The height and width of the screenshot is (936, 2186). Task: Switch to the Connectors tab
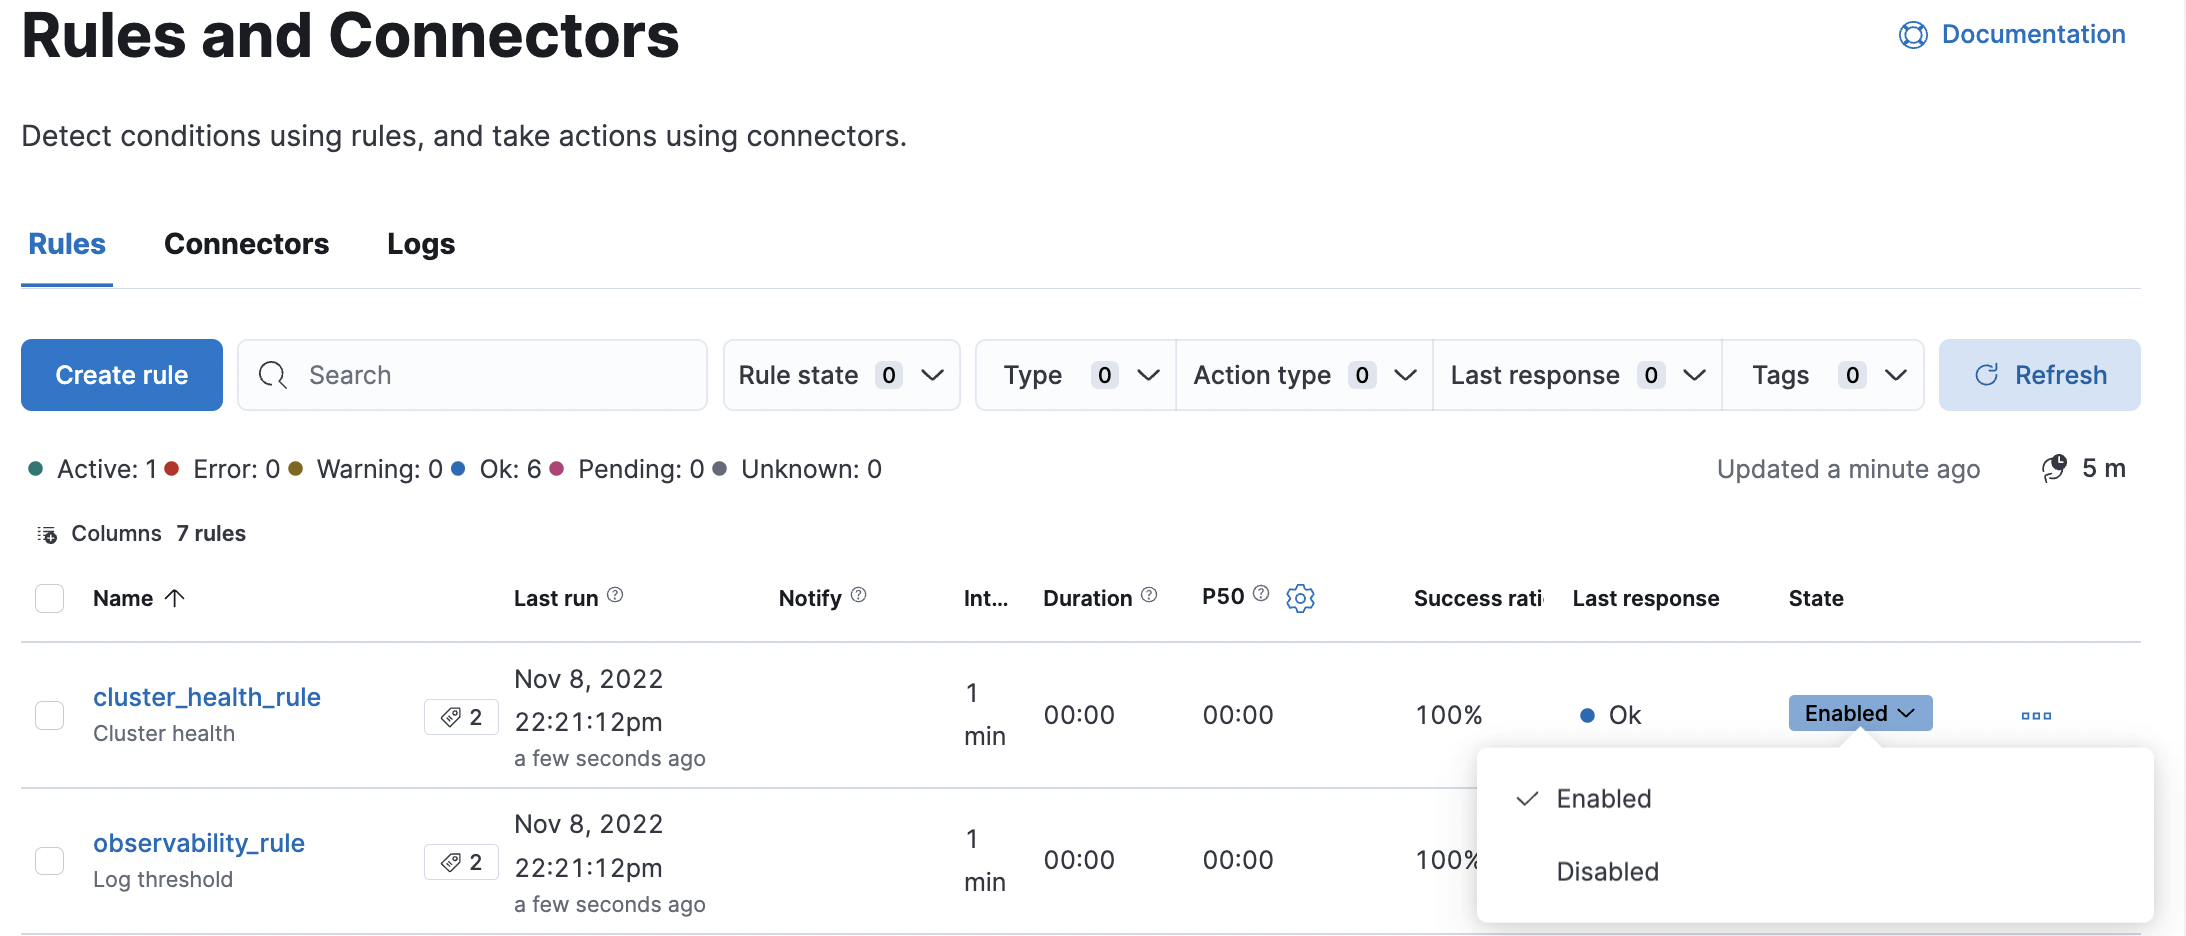point(246,244)
